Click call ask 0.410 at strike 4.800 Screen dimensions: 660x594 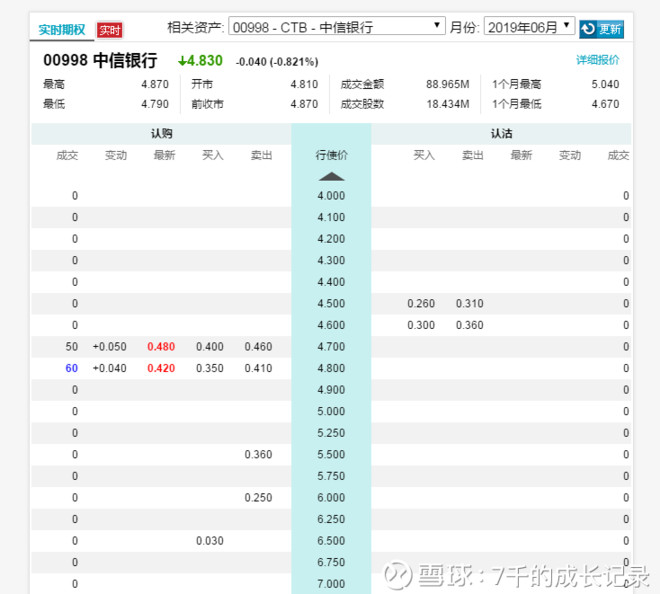258,368
